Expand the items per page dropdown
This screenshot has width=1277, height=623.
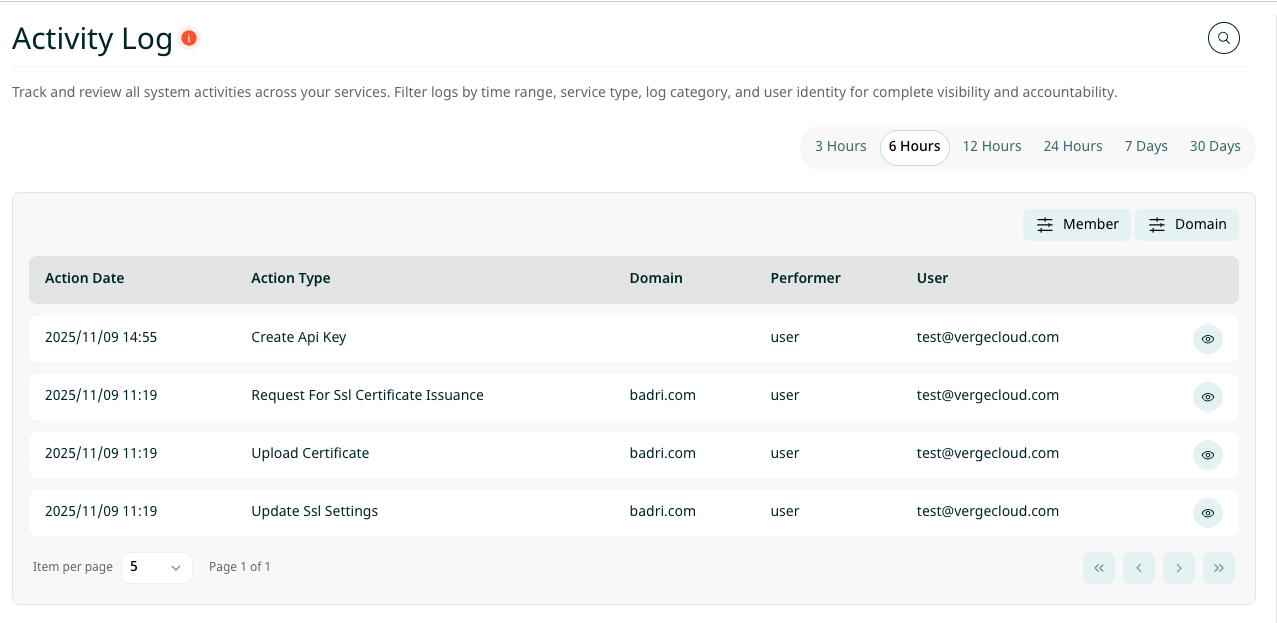coord(156,567)
